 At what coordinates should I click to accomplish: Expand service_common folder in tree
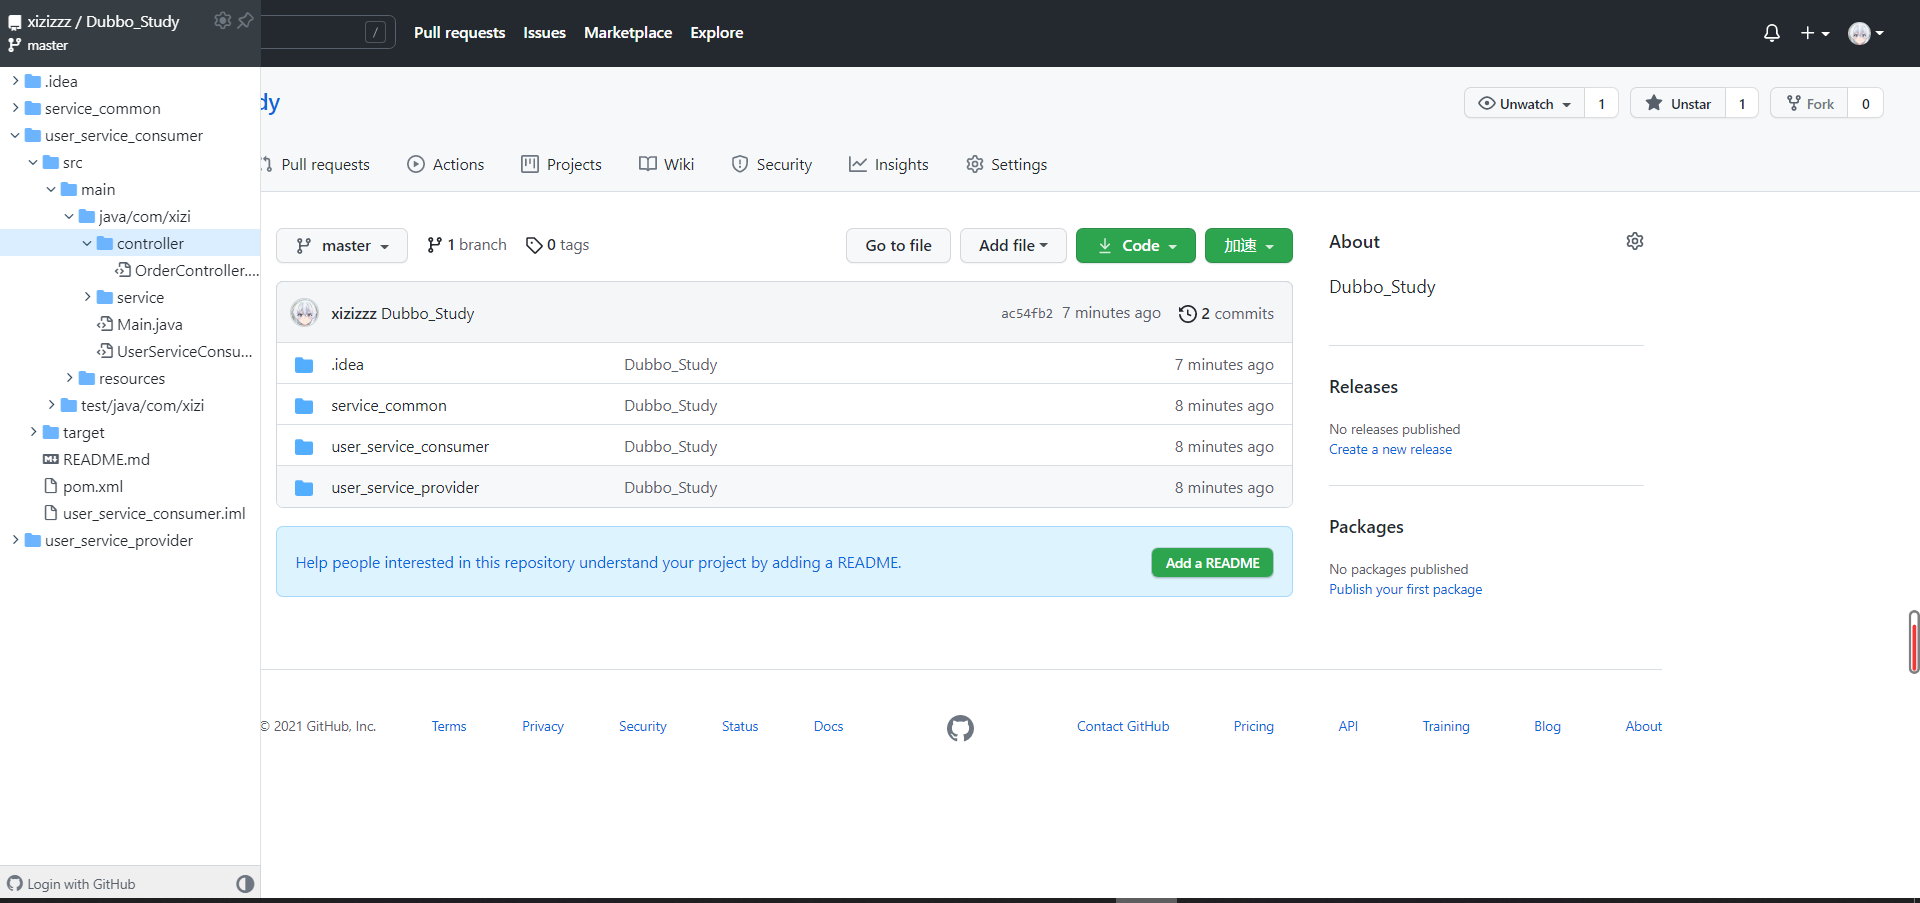pos(15,108)
